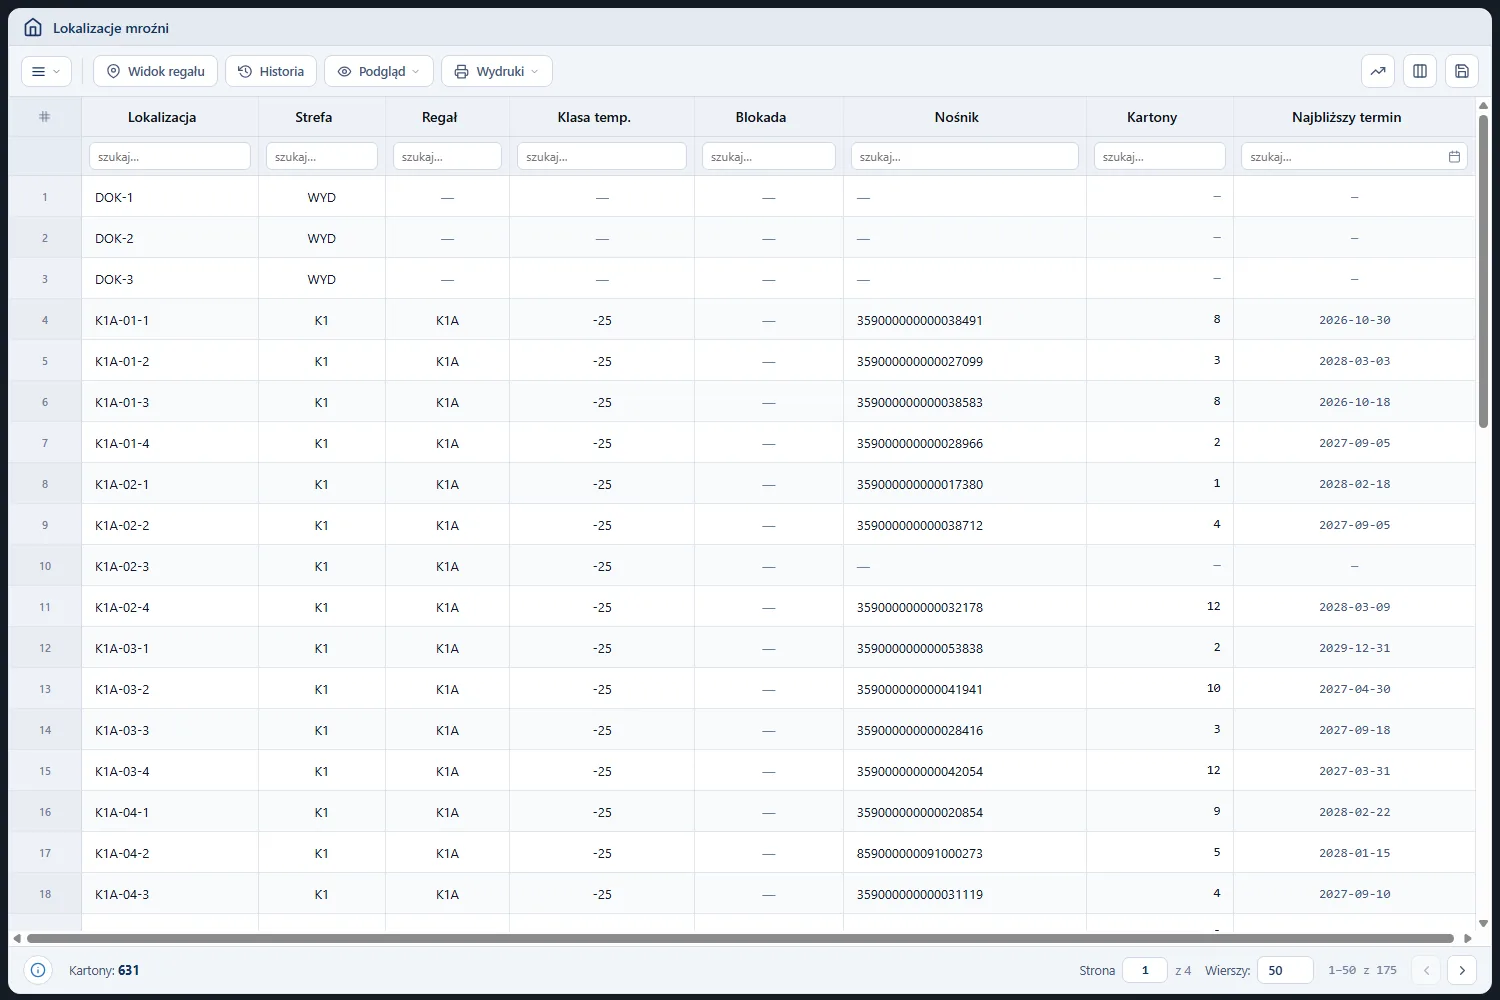Click the Najbliższy termin column header
1500x1000 pixels.
pyautogui.click(x=1347, y=117)
